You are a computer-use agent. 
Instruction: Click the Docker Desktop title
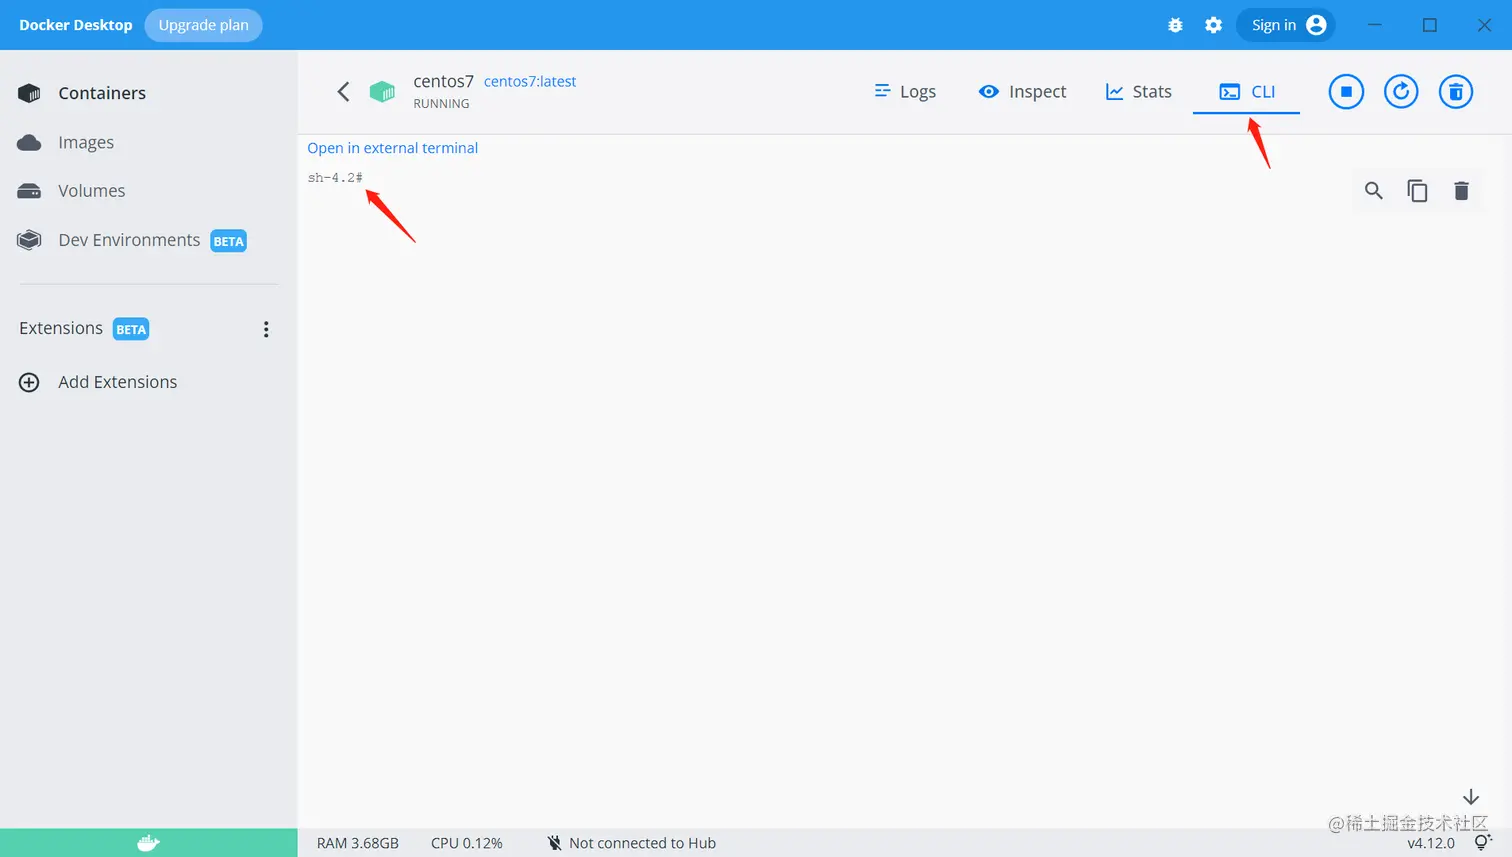(76, 25)
